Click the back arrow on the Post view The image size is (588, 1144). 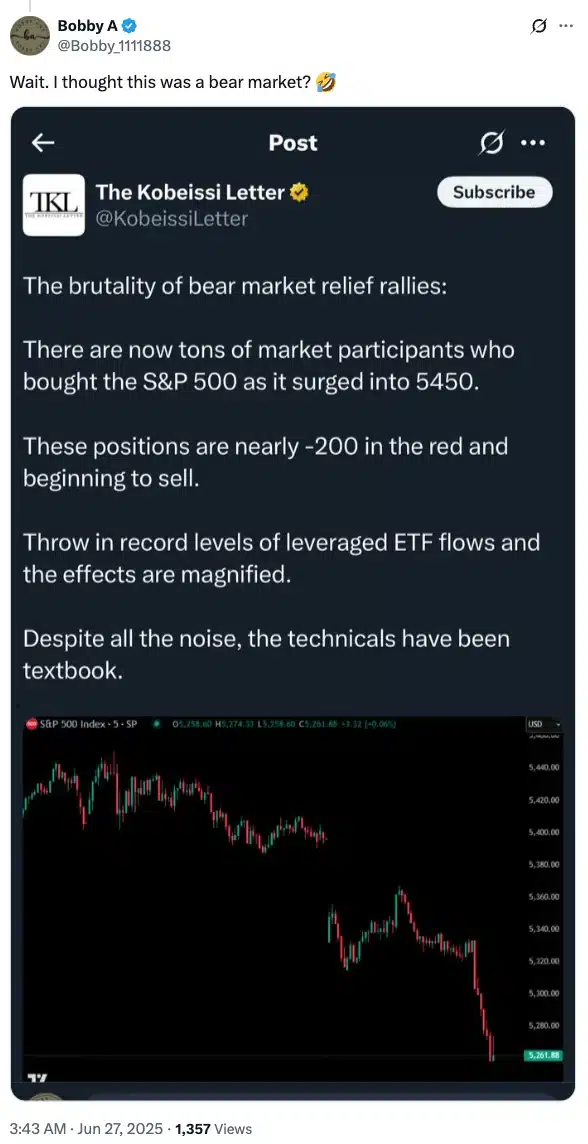(x=42, y=143)
